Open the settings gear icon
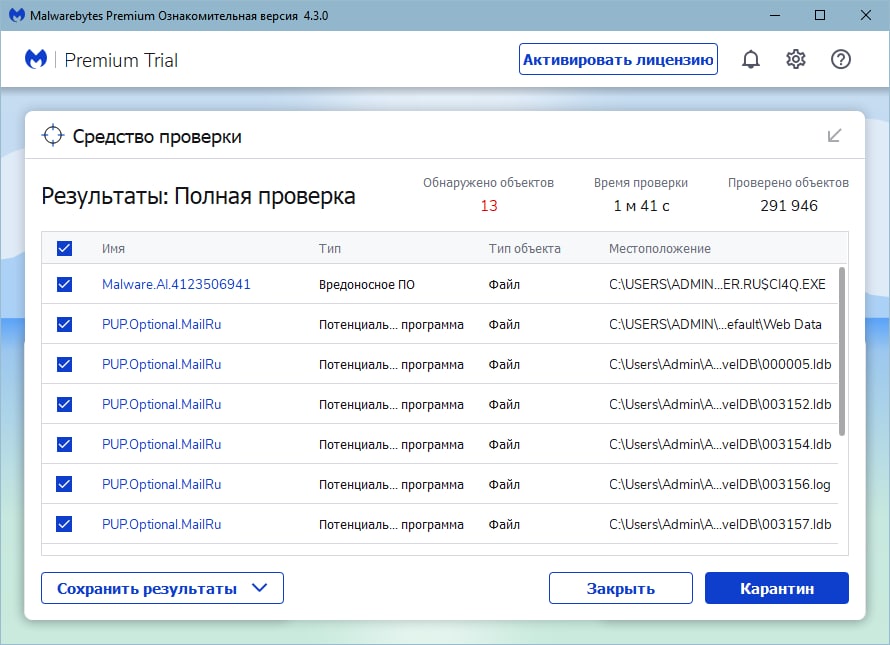The height and width of the screenshot is (645, 890). click(795, 59)
